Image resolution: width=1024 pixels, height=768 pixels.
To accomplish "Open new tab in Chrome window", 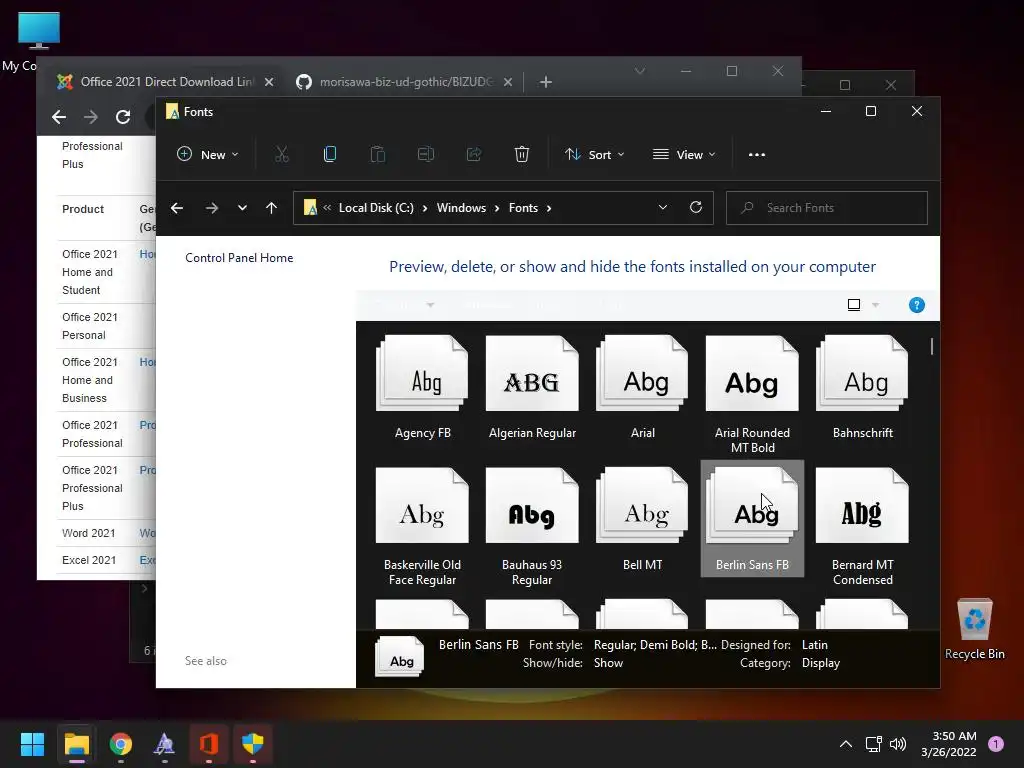I will click(546, 82).
